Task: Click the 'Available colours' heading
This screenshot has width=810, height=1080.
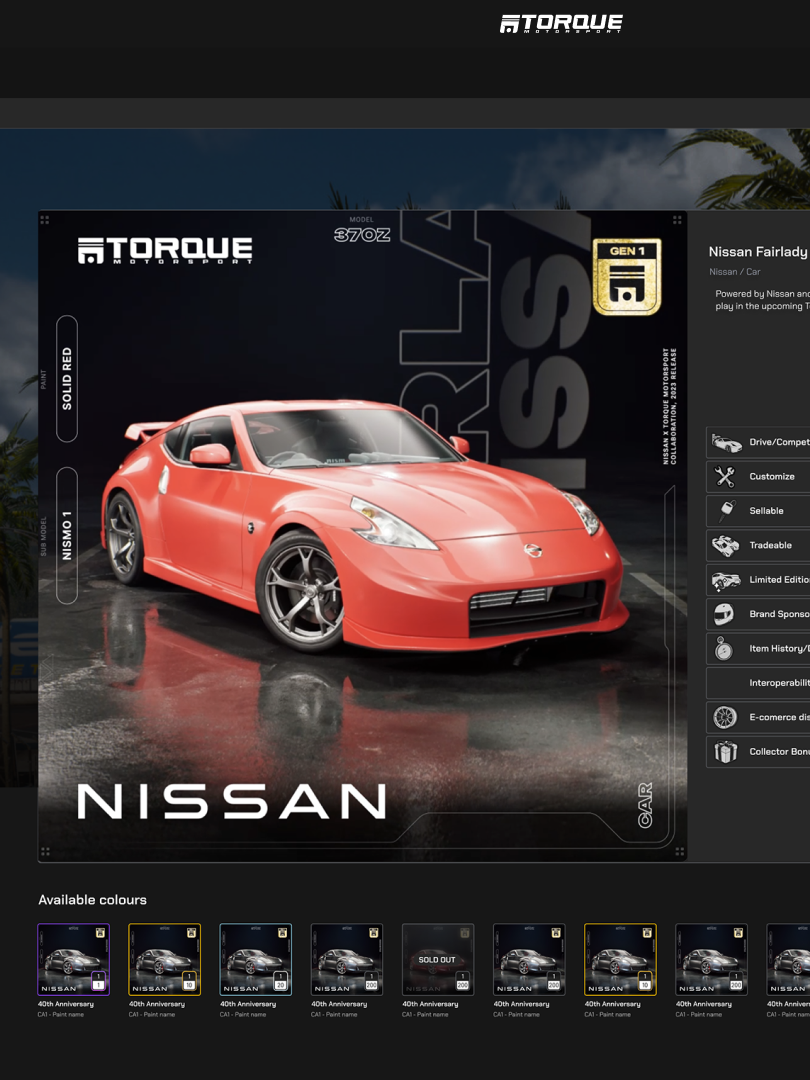Action: click(92, 900)
